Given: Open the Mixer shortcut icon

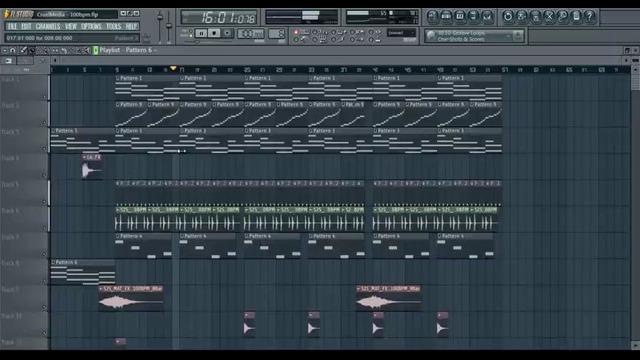Looking at the screenshot, I should (x=487, y=16).
